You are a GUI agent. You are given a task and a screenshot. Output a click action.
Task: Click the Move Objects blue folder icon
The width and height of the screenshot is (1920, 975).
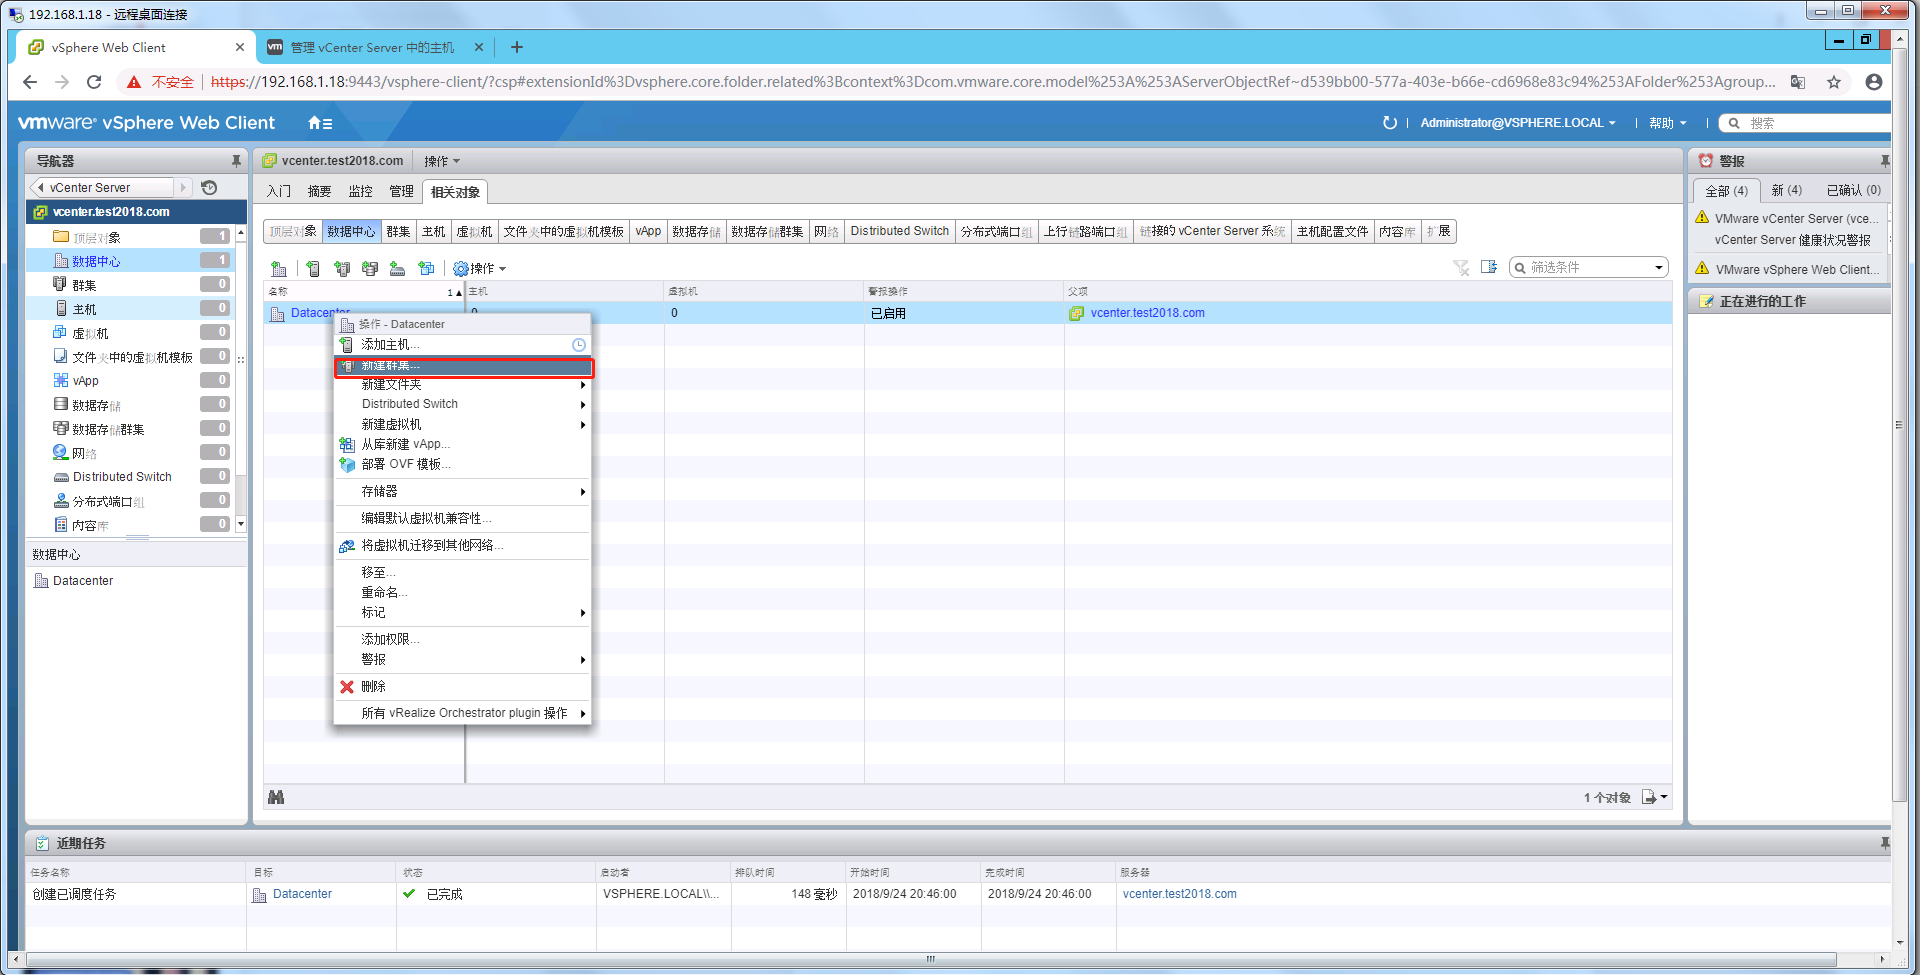point(425,268)
